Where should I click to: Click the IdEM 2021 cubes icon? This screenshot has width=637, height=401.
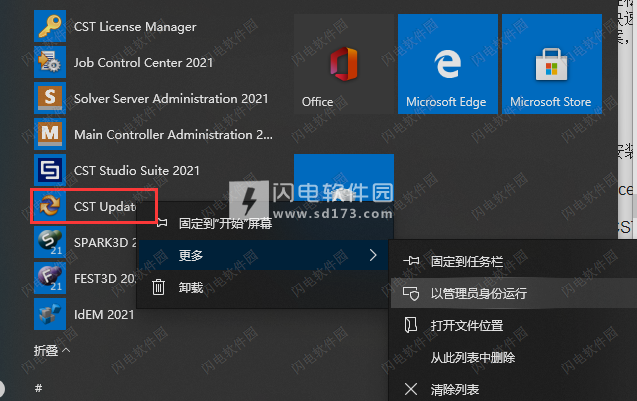point(50,314)
